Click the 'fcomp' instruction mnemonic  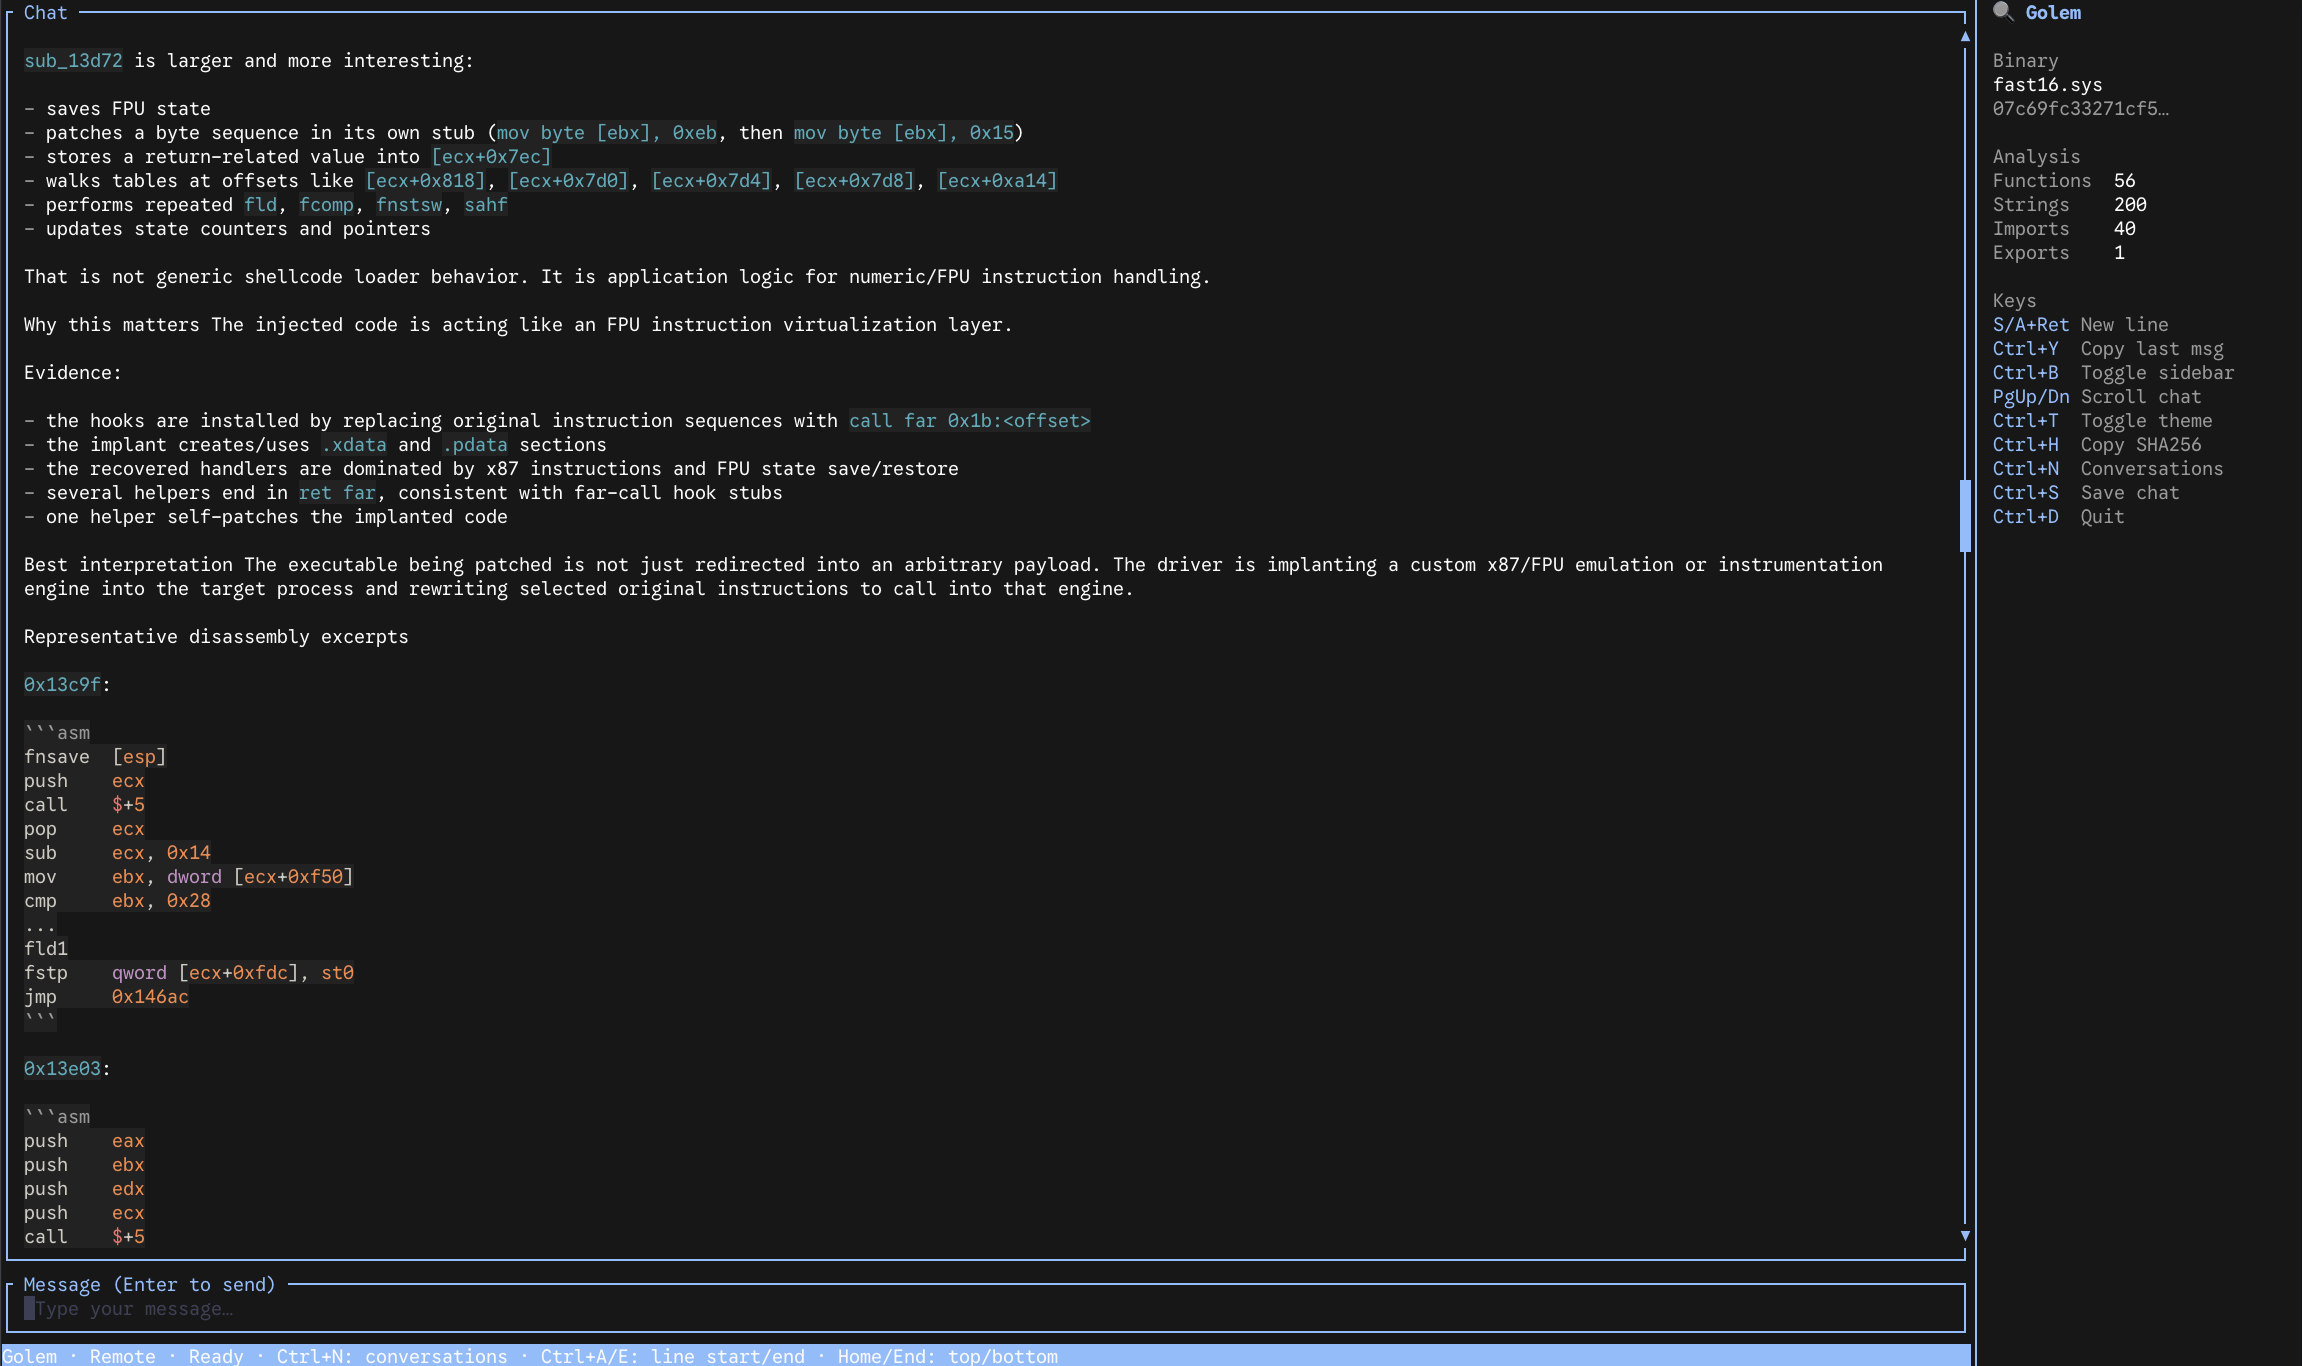(326, 205)
